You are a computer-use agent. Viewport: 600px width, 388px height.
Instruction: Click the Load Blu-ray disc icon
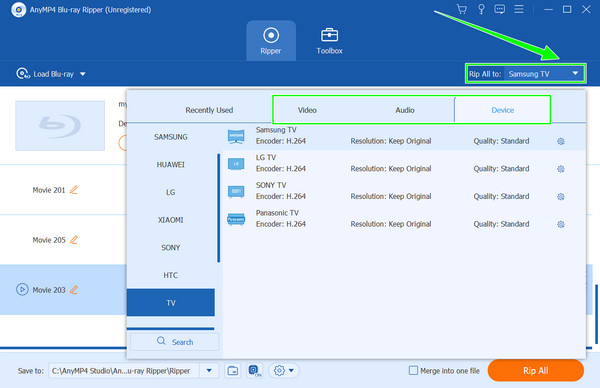tap(23, 73)
